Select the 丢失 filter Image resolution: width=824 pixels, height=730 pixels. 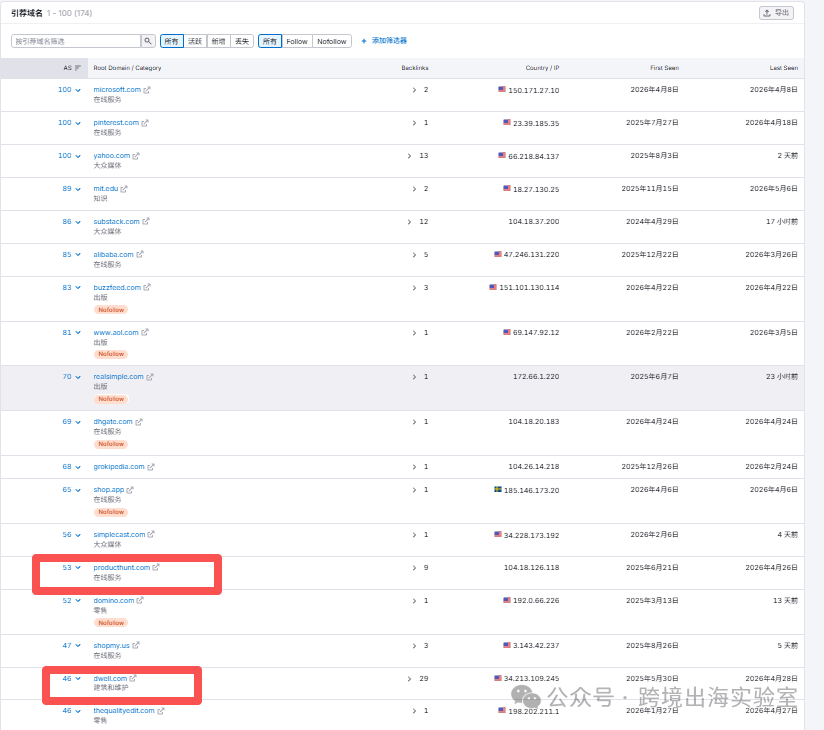pyautogui.click(x=242, y=41)
